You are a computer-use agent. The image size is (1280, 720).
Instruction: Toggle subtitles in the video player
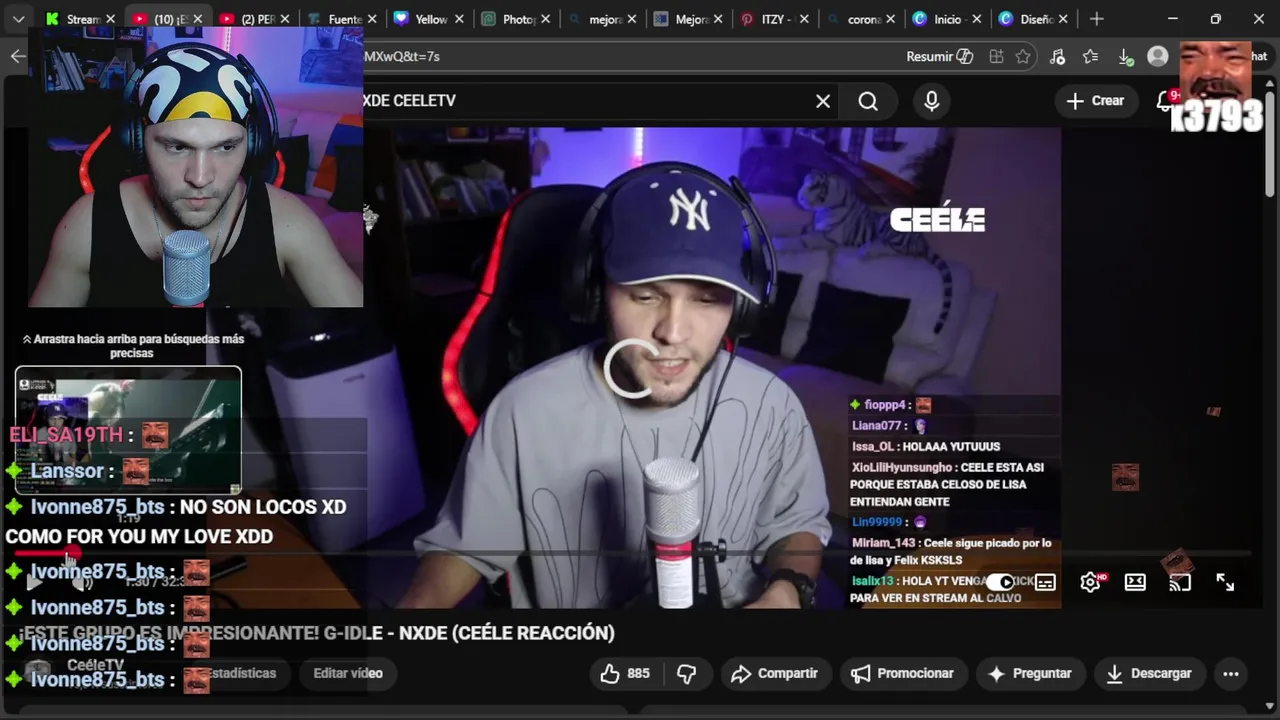pos(1045,582)
